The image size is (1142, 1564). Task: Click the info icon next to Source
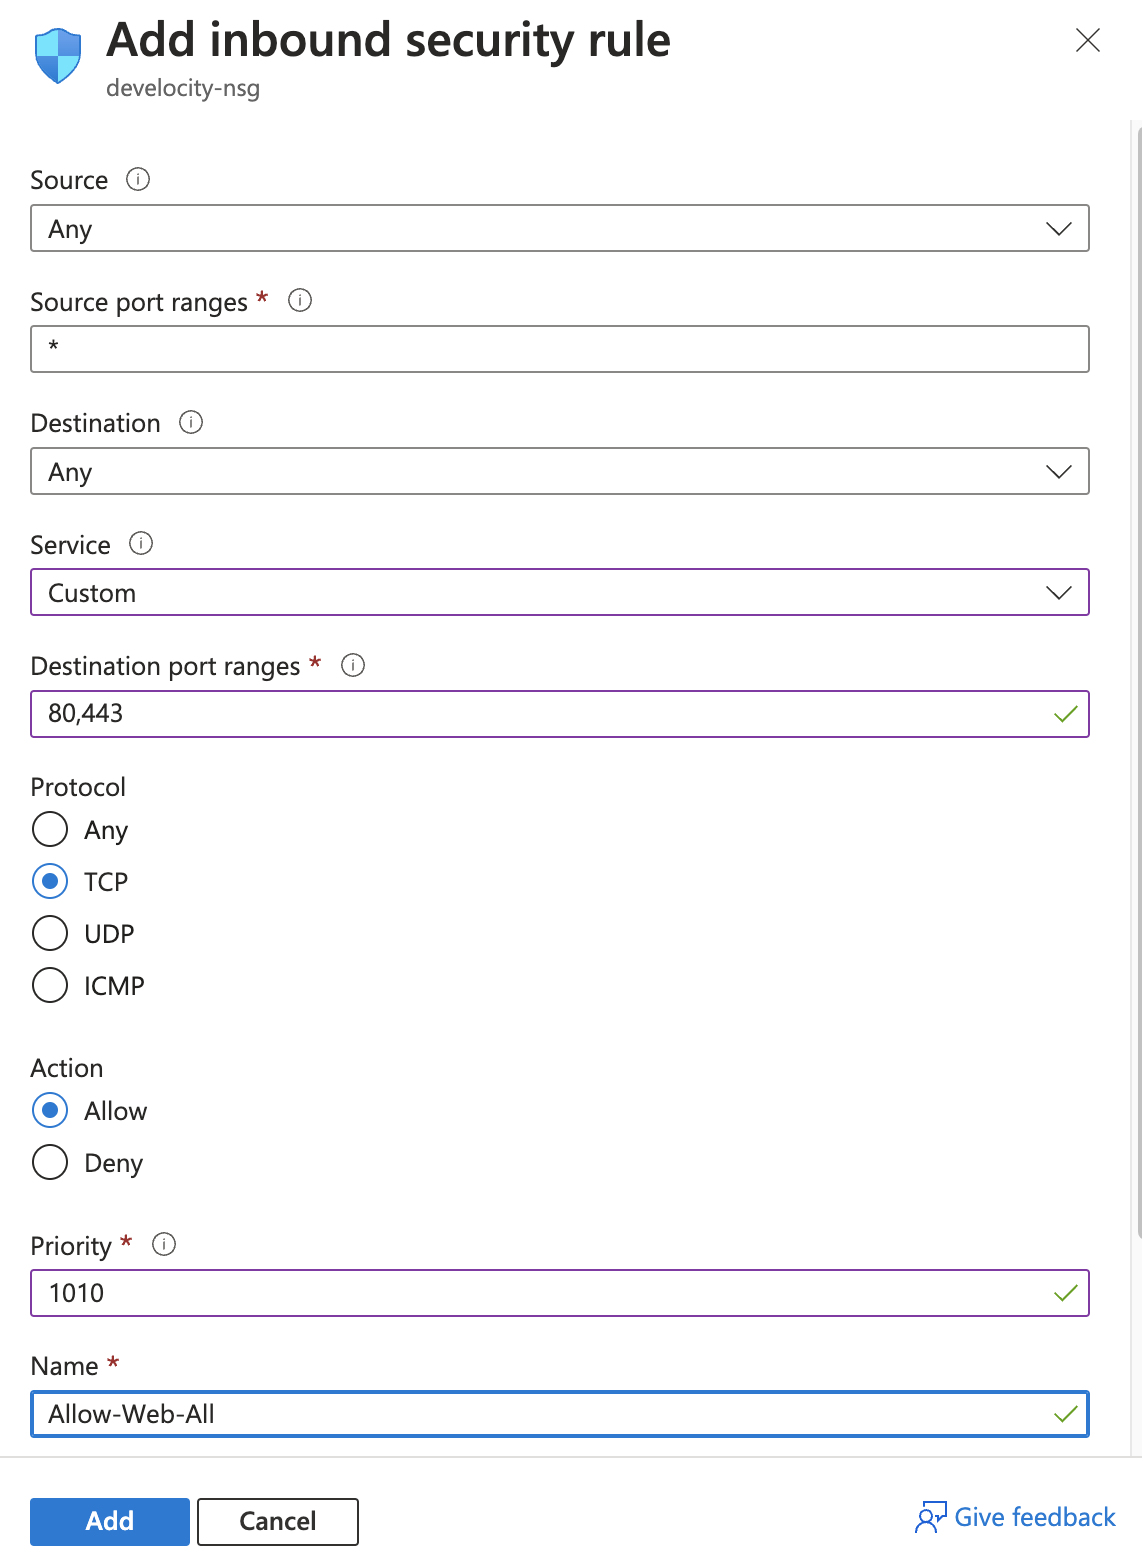138,179
